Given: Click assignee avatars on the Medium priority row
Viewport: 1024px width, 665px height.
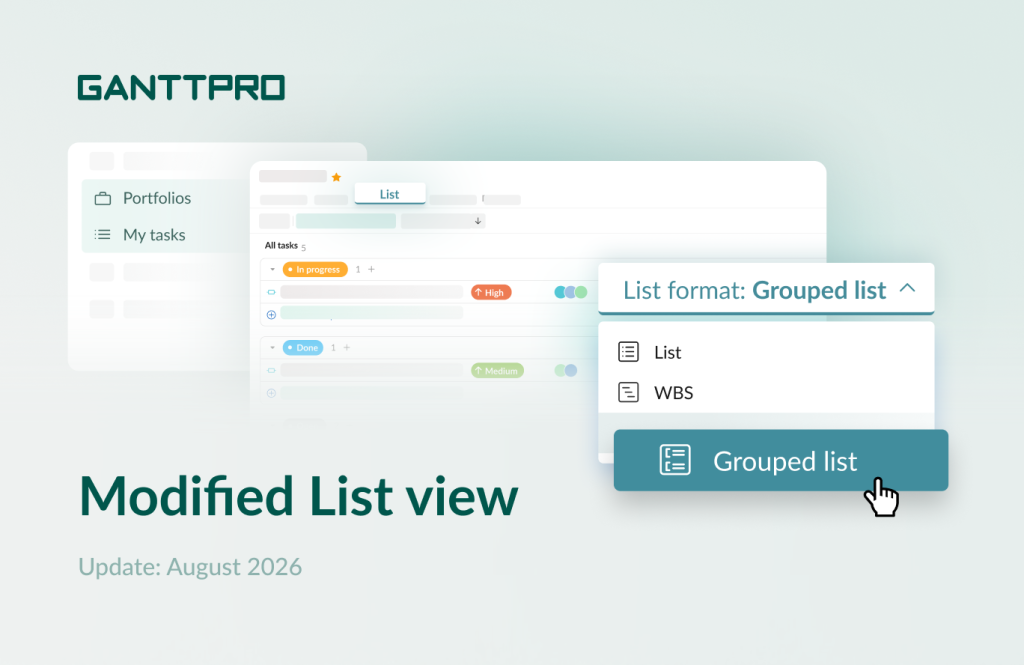Looking at the screenshot, I should pyautogui.click(x=566, y=370).
